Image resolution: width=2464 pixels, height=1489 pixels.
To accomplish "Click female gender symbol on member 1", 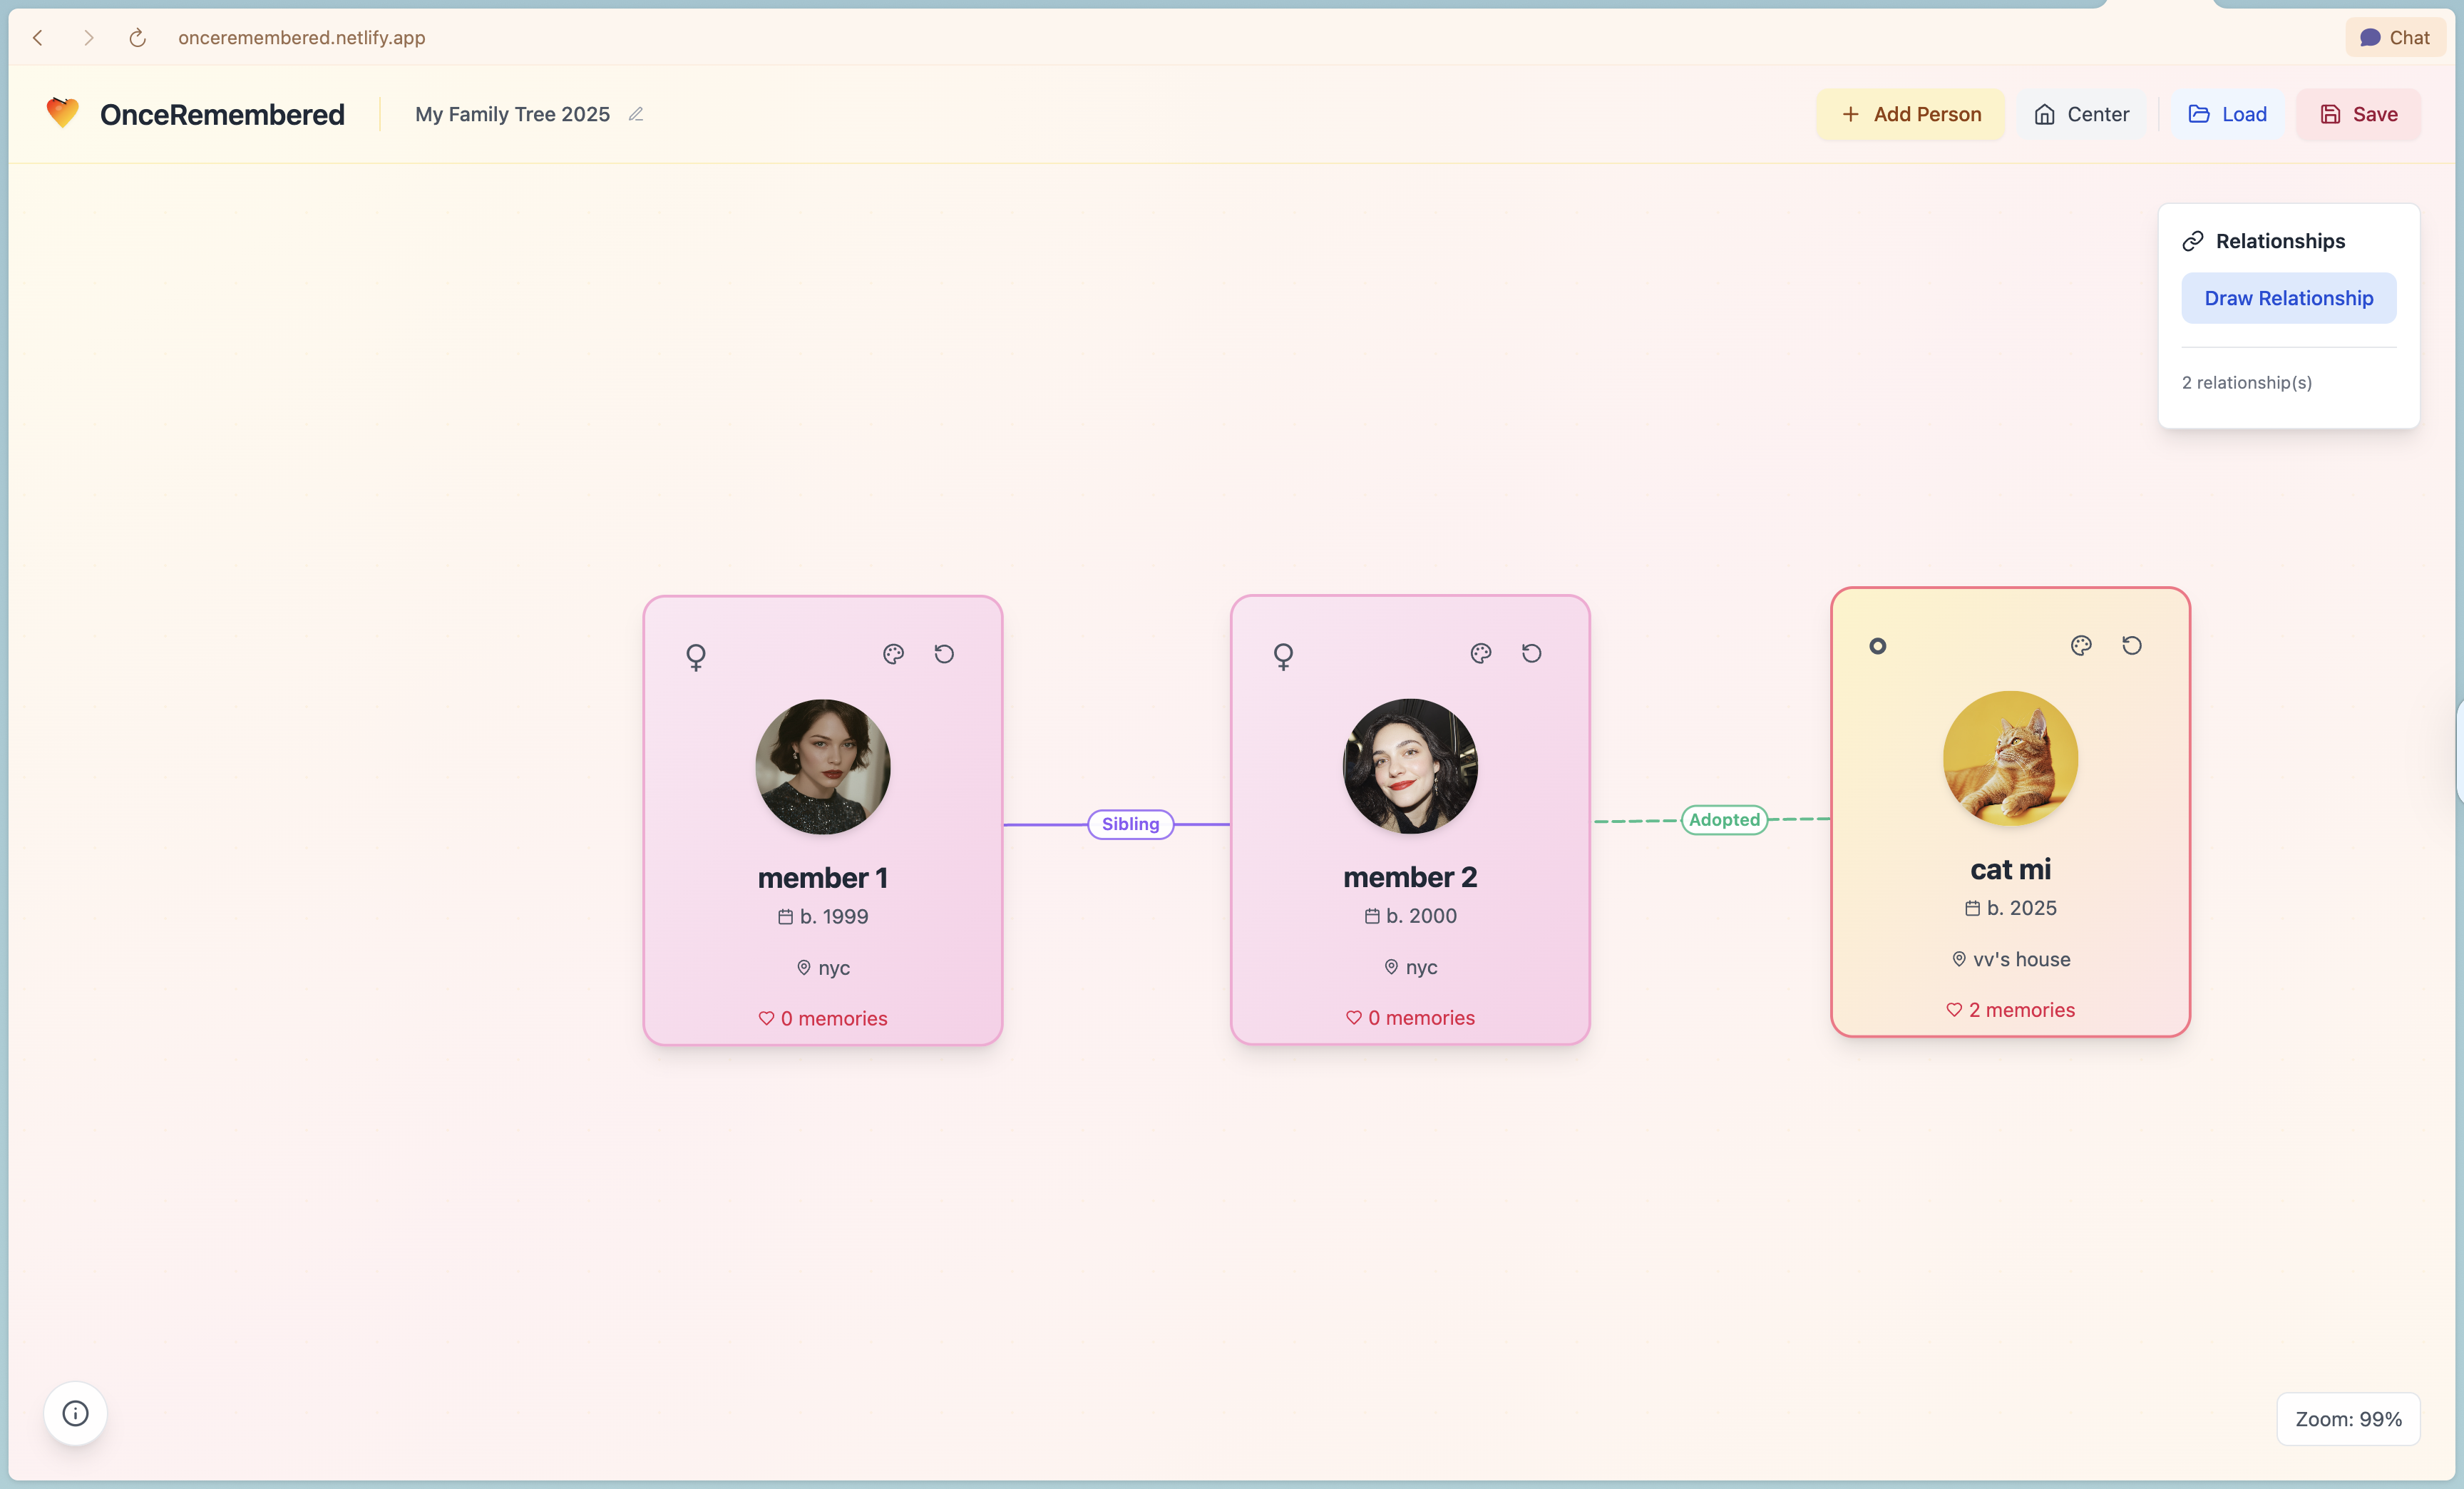I will point(696,656).
